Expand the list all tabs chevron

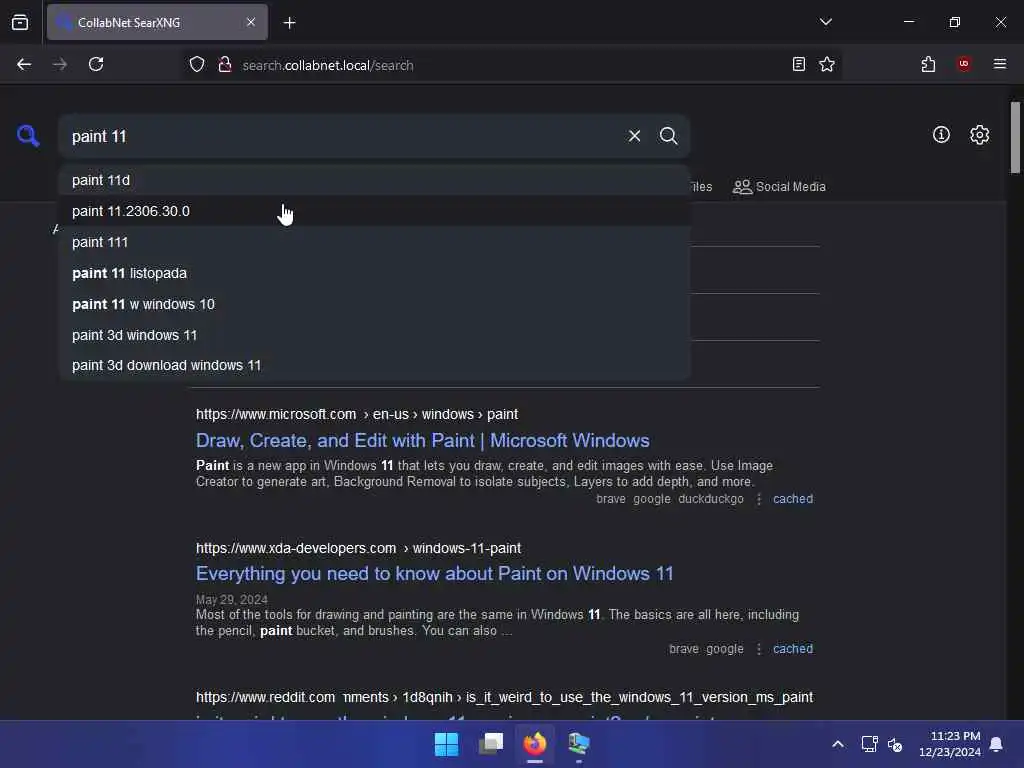[825, 22]
